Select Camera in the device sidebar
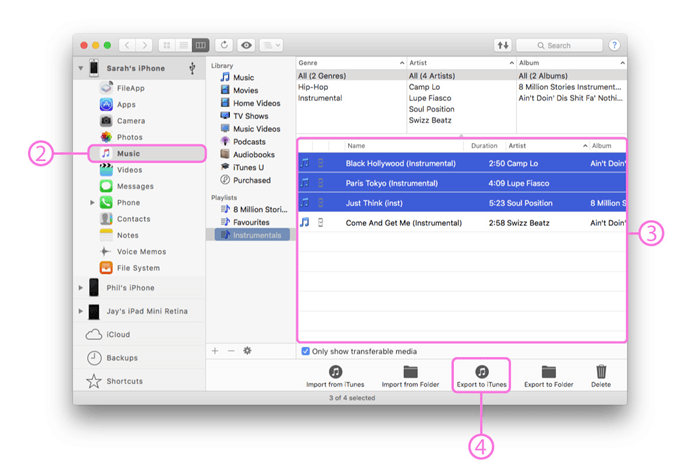700x467 pixels. [x=123, y=121]
